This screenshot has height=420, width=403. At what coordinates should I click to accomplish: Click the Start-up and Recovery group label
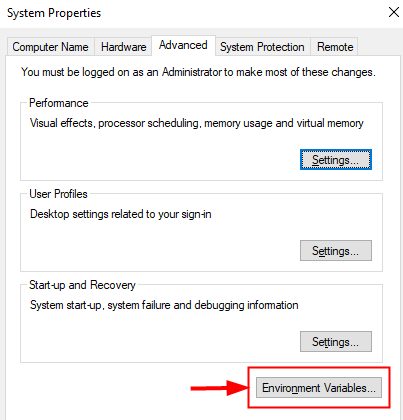pyautogui.click(x=82, y=285)
